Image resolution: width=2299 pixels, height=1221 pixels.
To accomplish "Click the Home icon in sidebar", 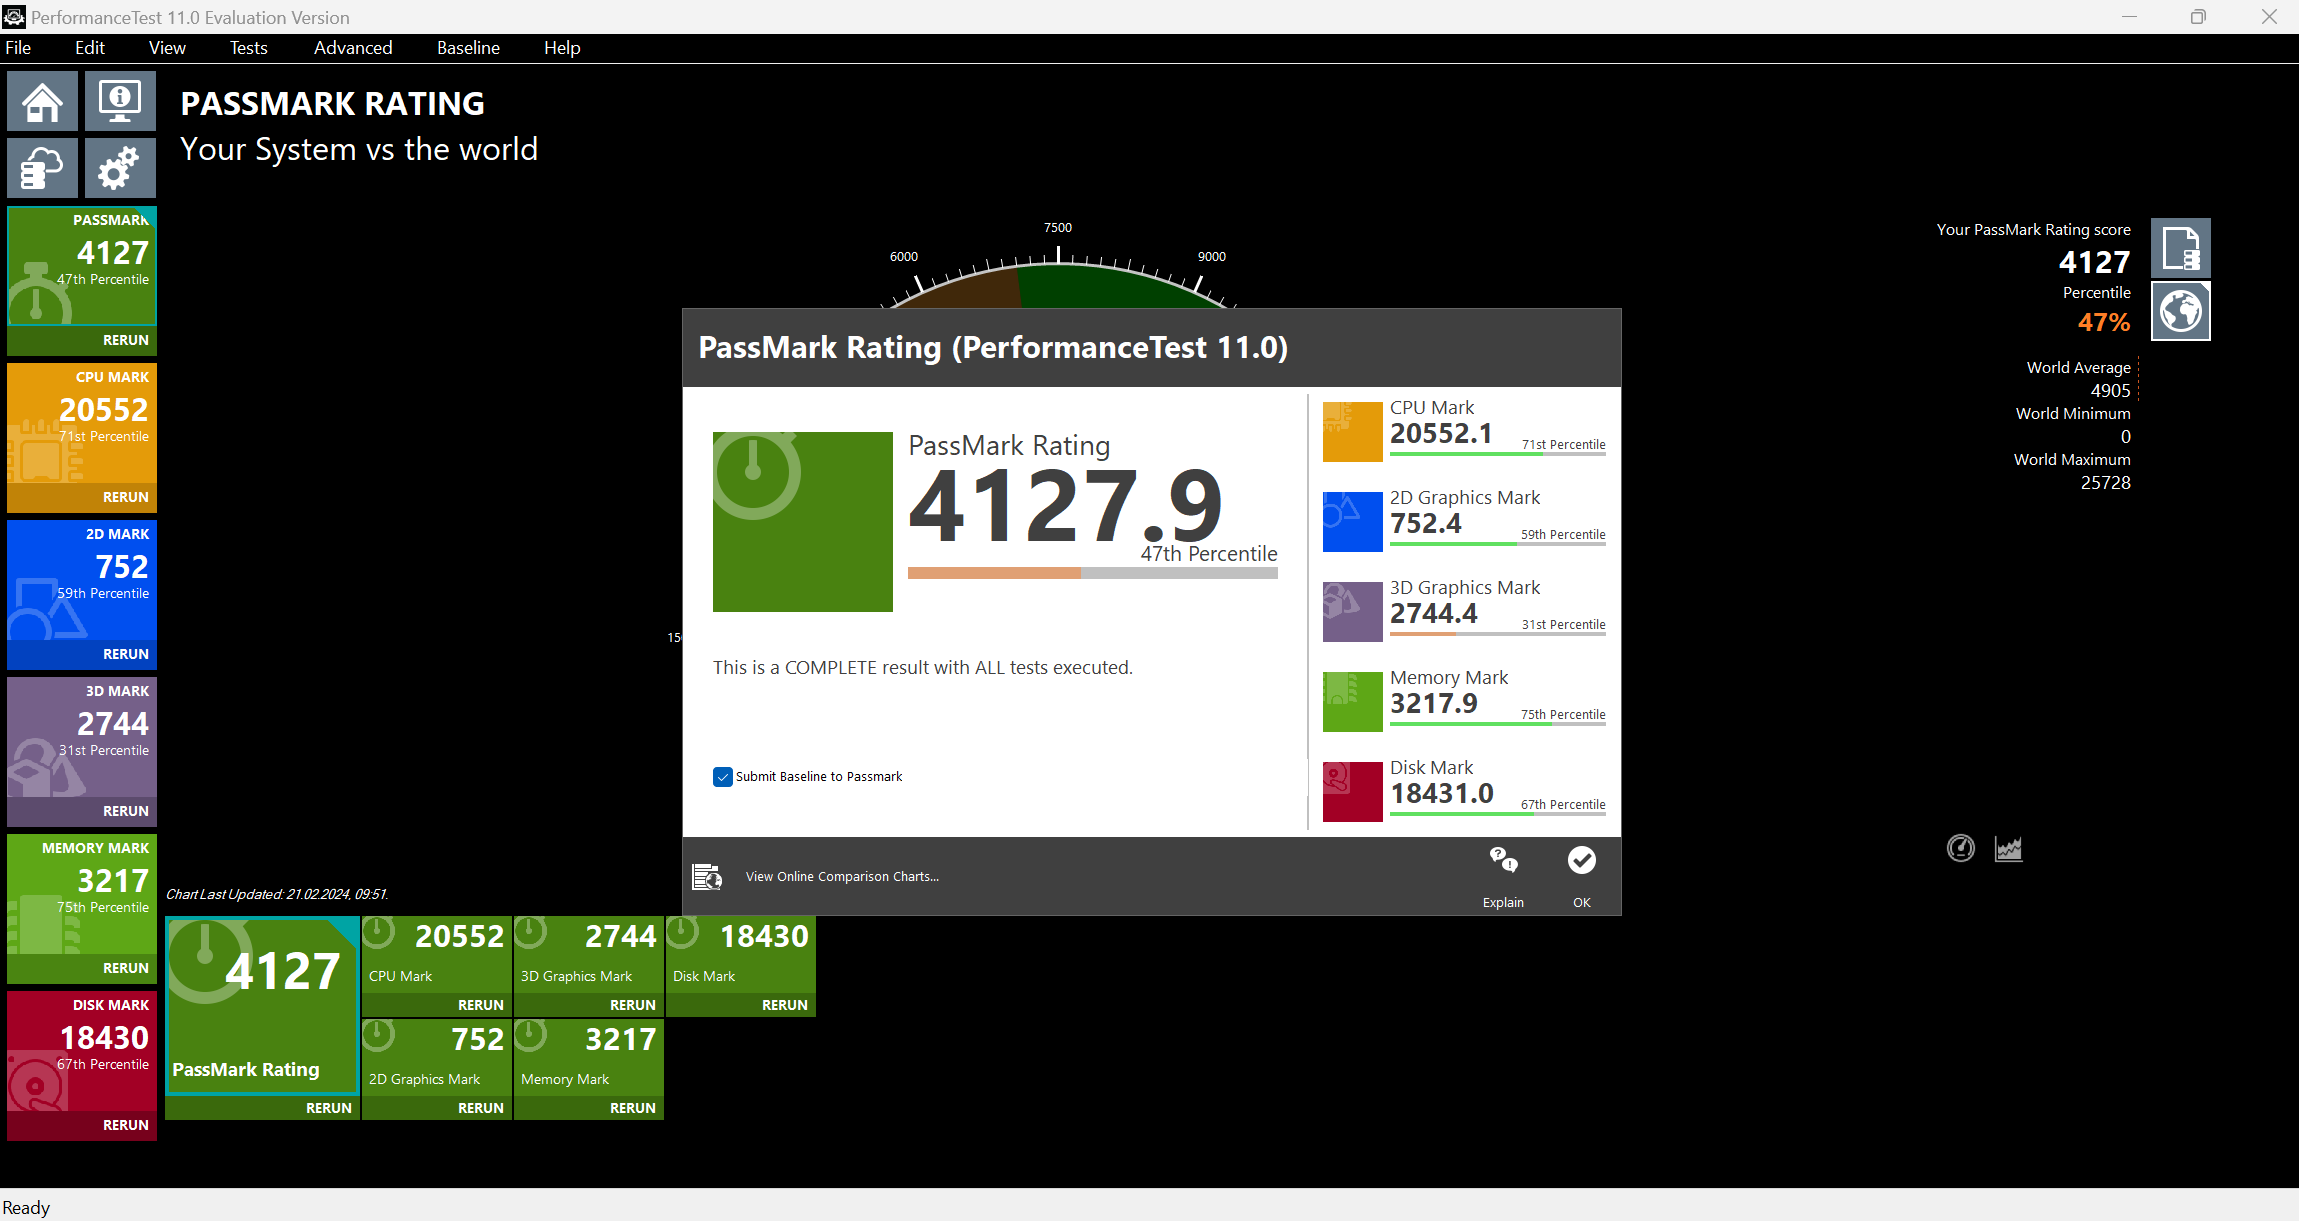I will [42, 101].
